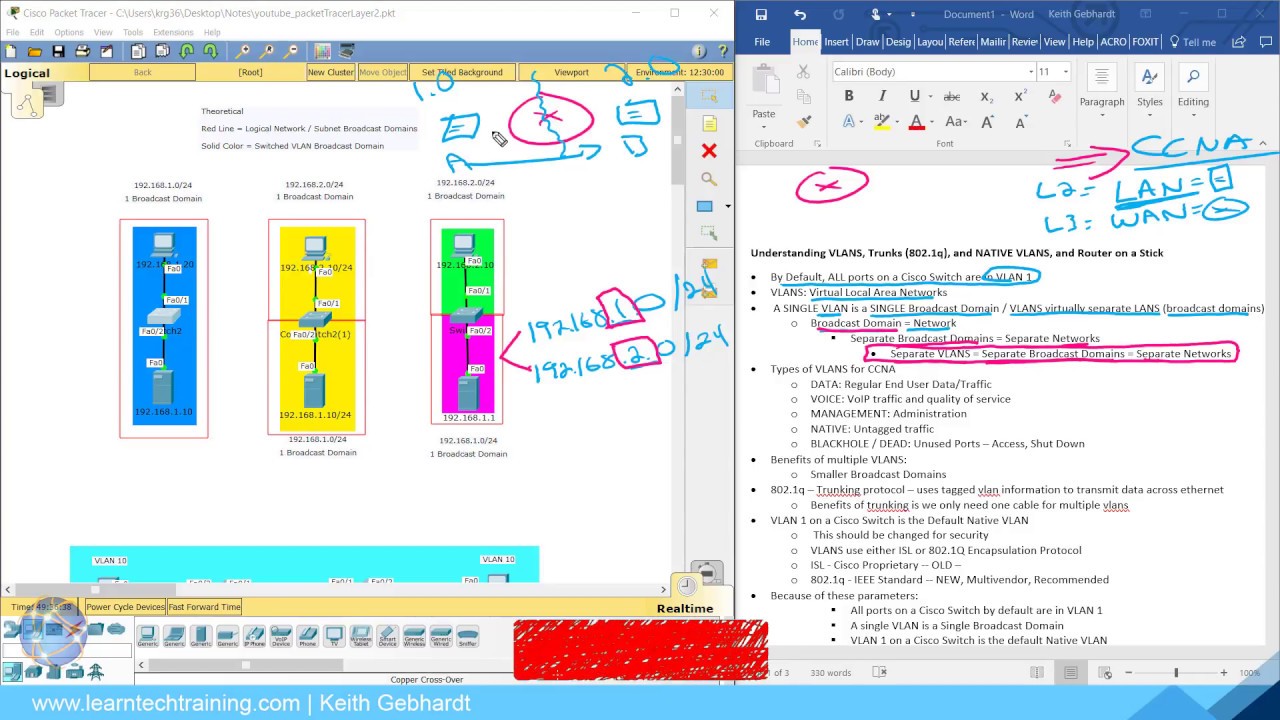Select Generic PC end device icon
The image size is (1280, 720).
pyautogui.click(x=147, y=636)
